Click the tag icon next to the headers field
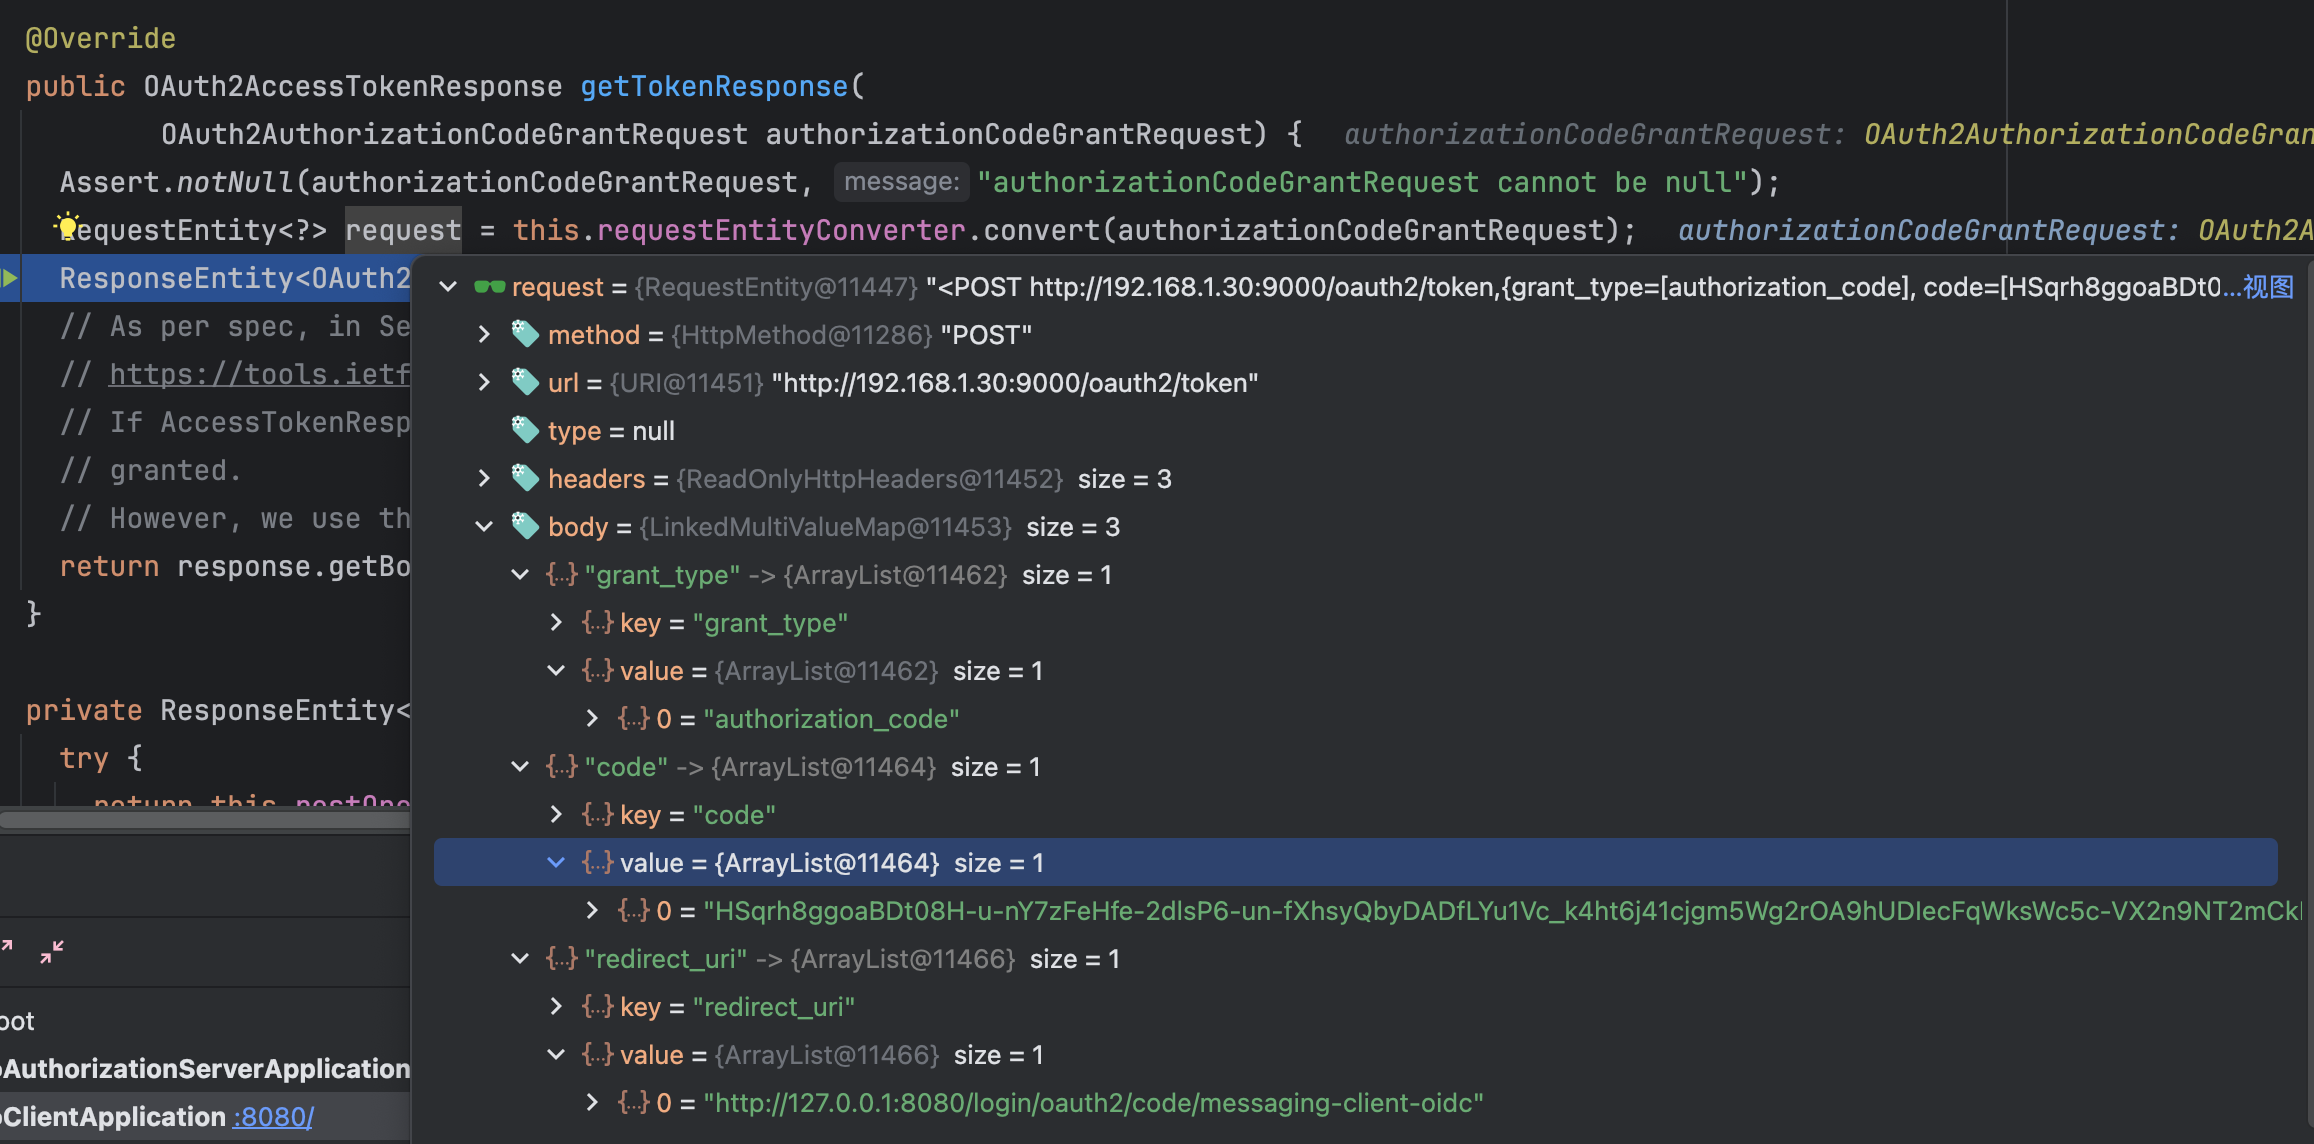The image size is (2314, 1144). [x=525, y=478]
